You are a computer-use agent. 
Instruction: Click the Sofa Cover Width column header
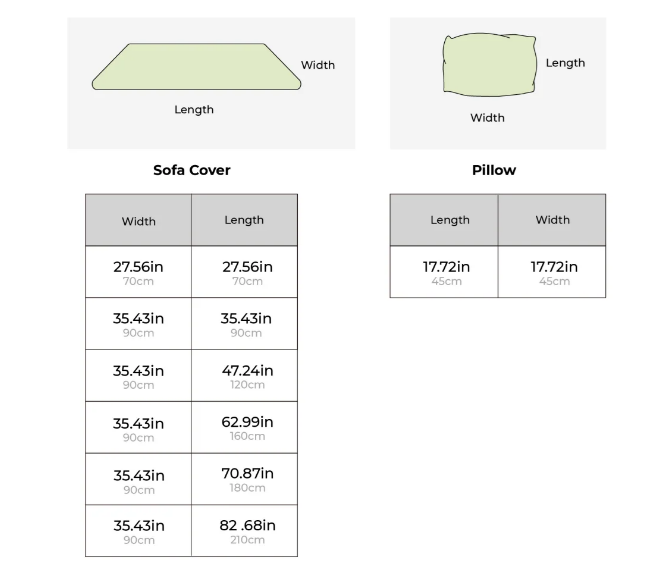click(138, 220)
